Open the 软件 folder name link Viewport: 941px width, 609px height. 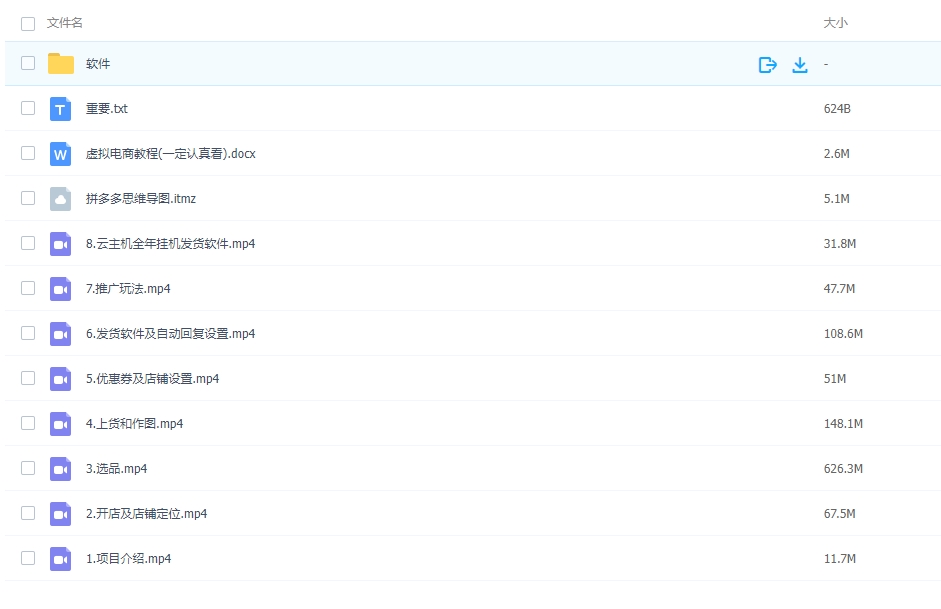[x=98, y=64]
